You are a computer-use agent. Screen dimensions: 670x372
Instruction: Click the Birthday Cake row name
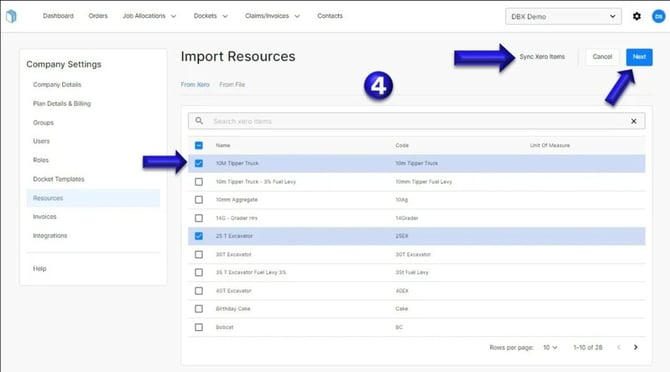pyautogui.click(x=233, y=308)
